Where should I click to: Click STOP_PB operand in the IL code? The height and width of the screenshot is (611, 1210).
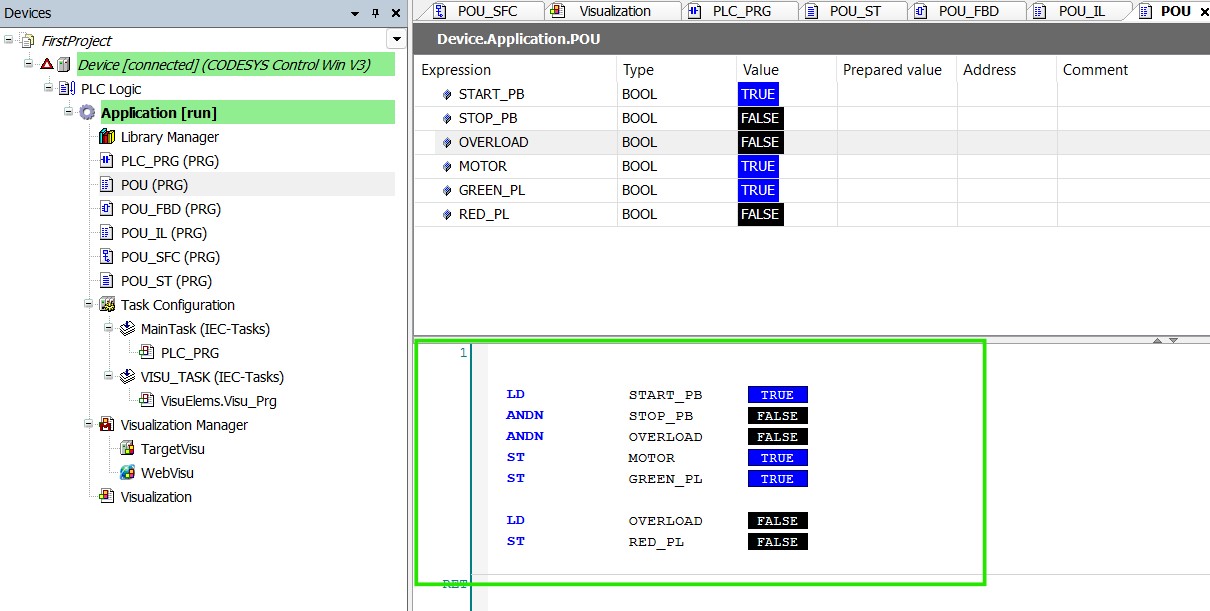pos(661,416)
